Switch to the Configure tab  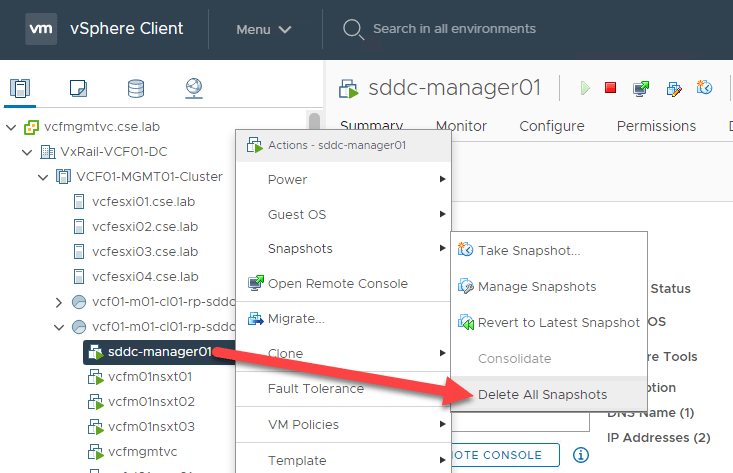coord(551,126)
